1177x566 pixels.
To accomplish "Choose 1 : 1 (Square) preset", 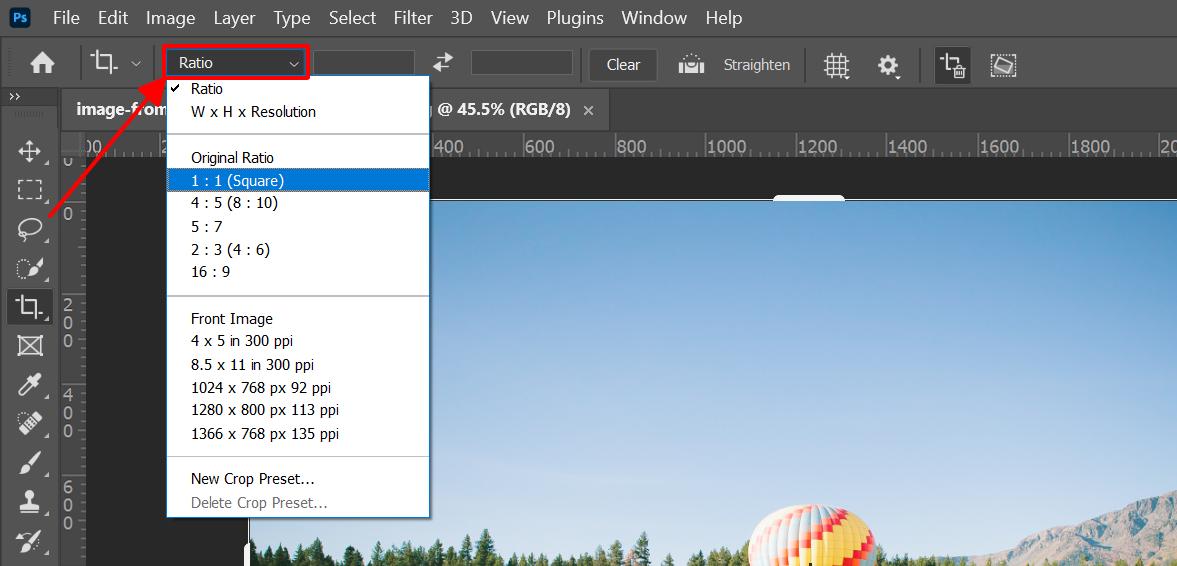I will pos(298,180).
